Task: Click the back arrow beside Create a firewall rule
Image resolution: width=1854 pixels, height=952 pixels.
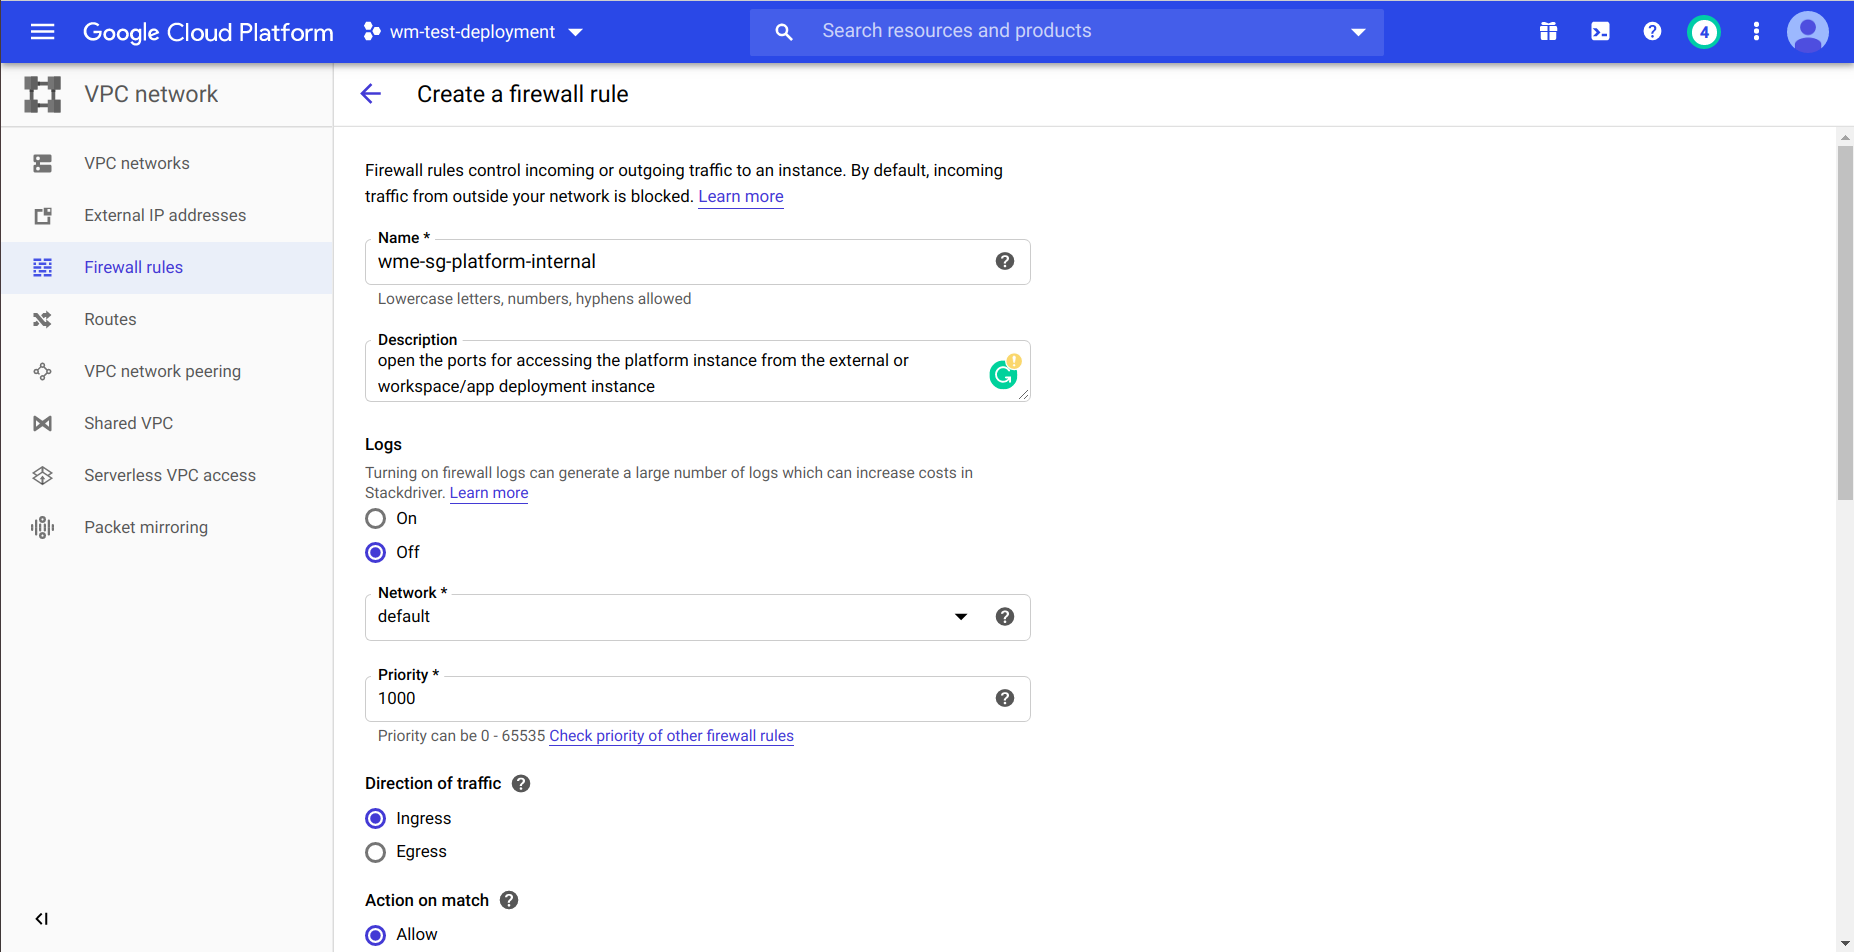Action: pyautogui.click(x=370, y=94)
